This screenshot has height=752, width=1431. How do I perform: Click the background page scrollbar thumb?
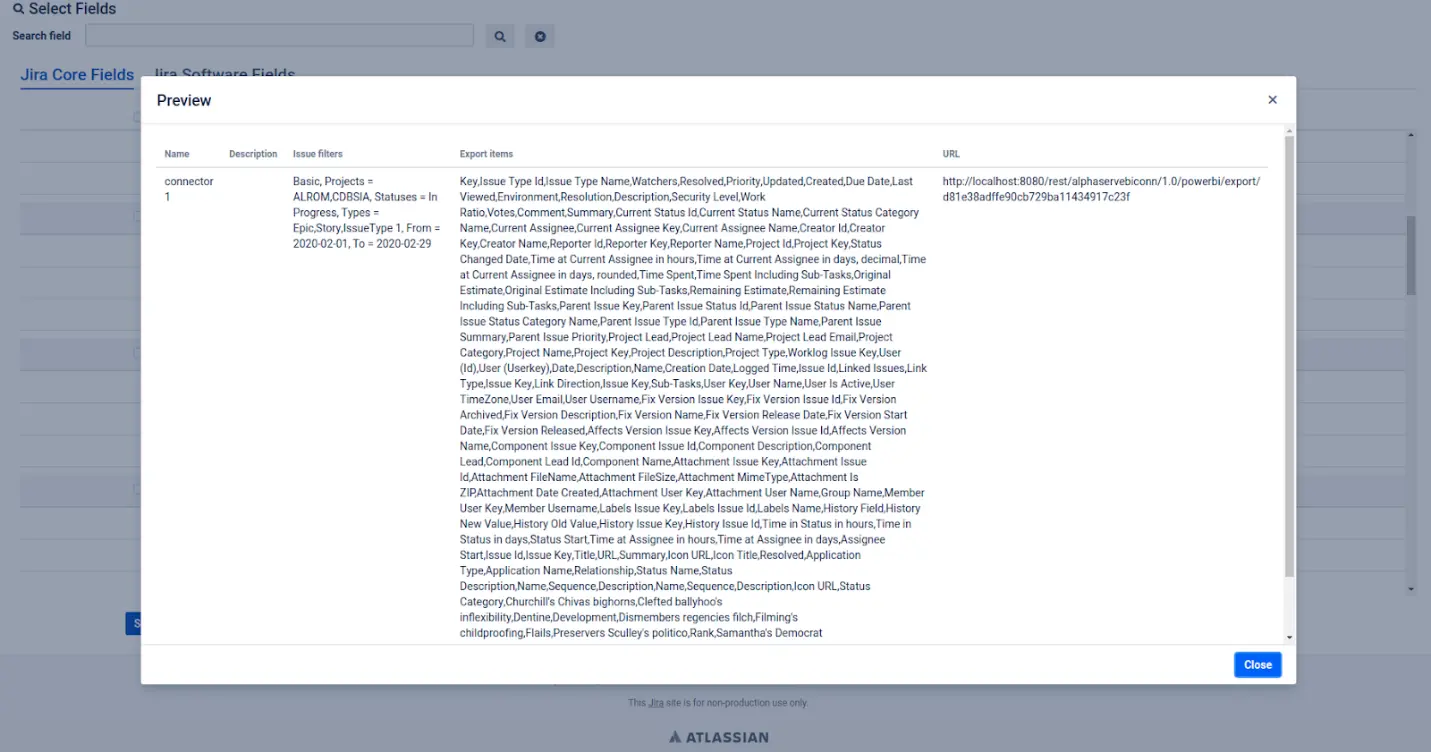[1411, 255]
